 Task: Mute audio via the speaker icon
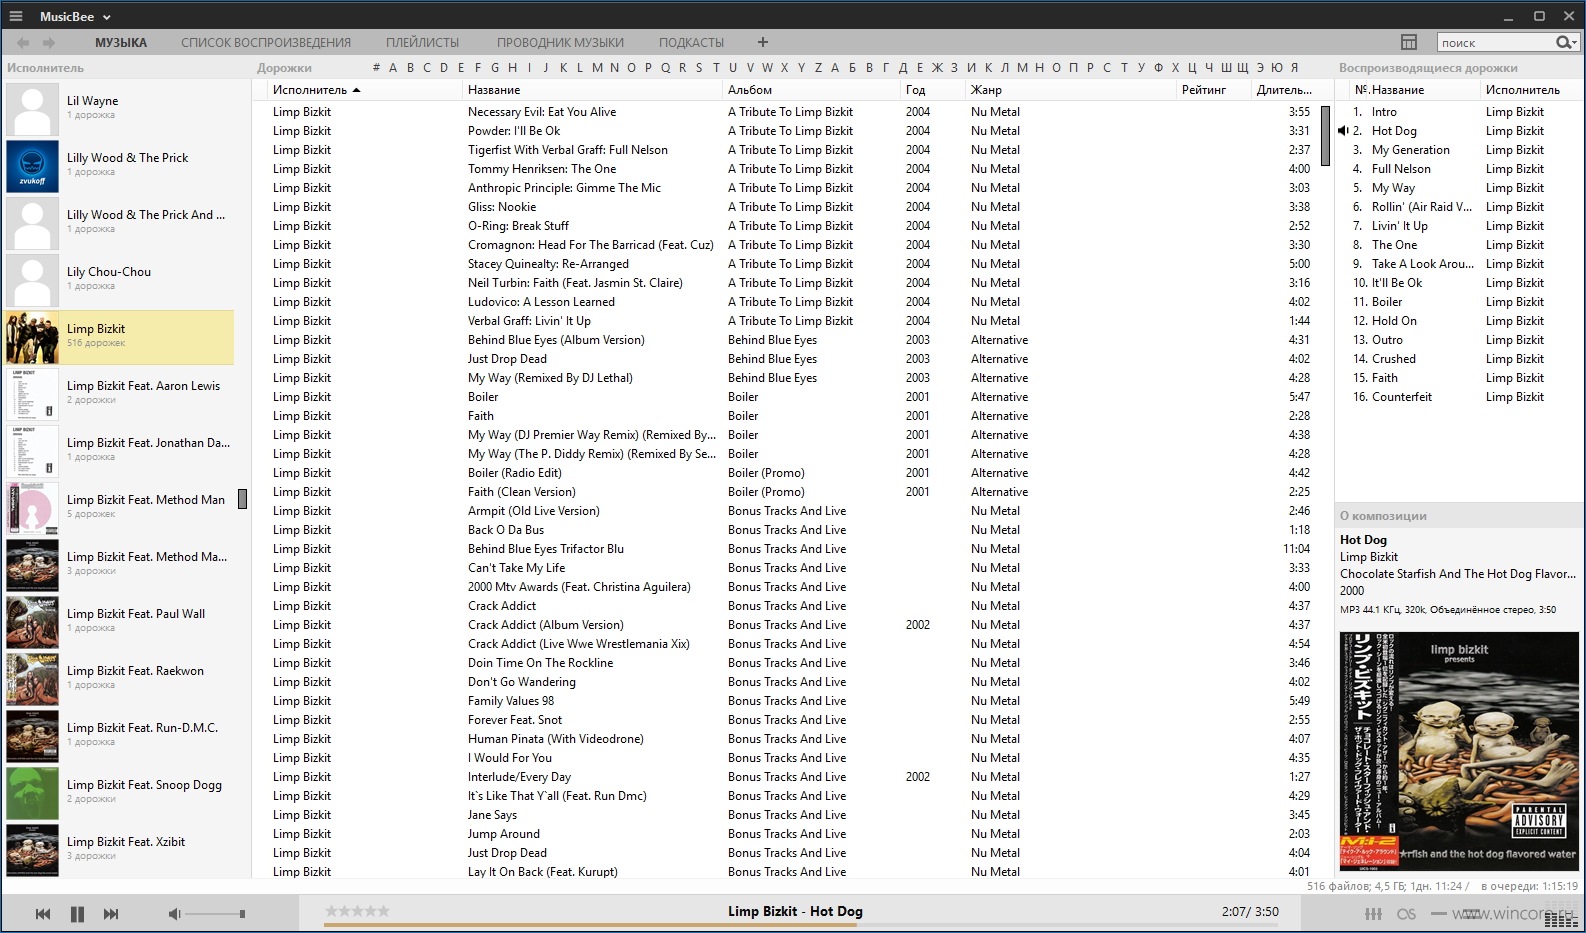click(x=174, y=914)
